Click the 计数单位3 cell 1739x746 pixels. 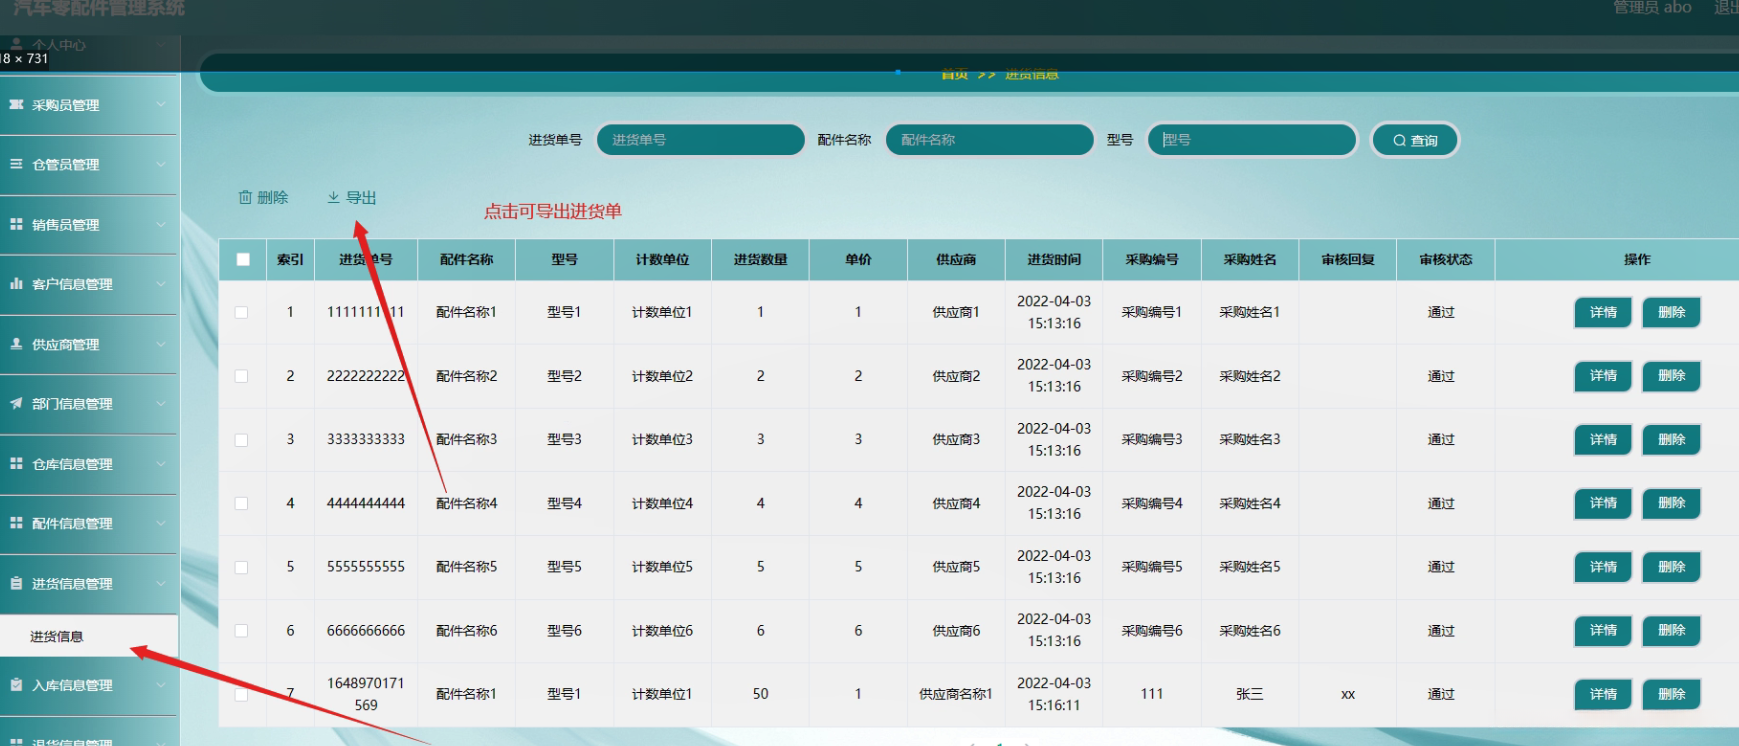(x=662, y=440)
